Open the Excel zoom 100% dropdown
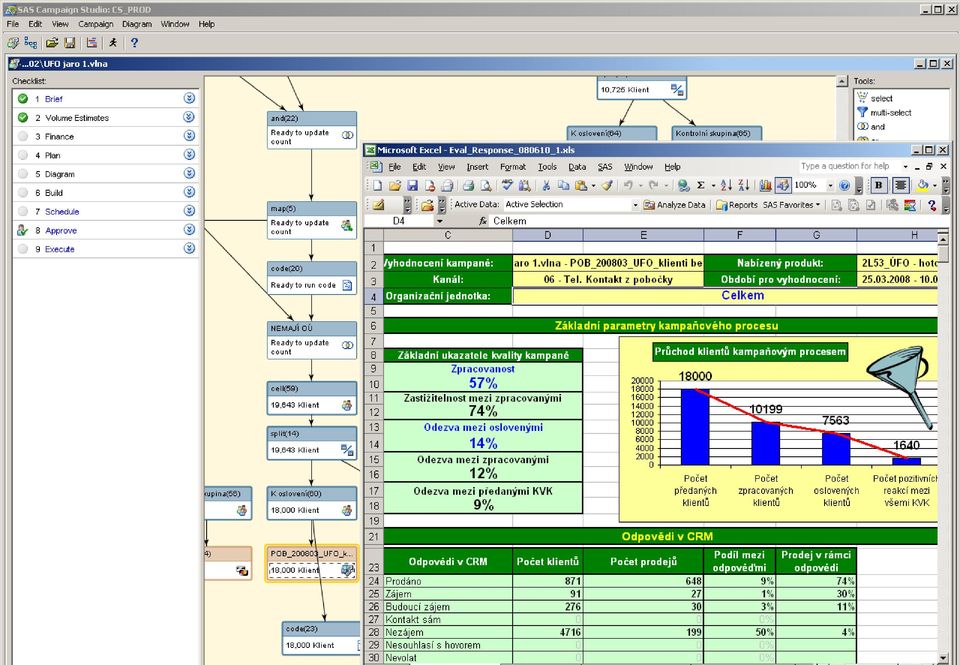960x665 pixels. click(831, 186)
